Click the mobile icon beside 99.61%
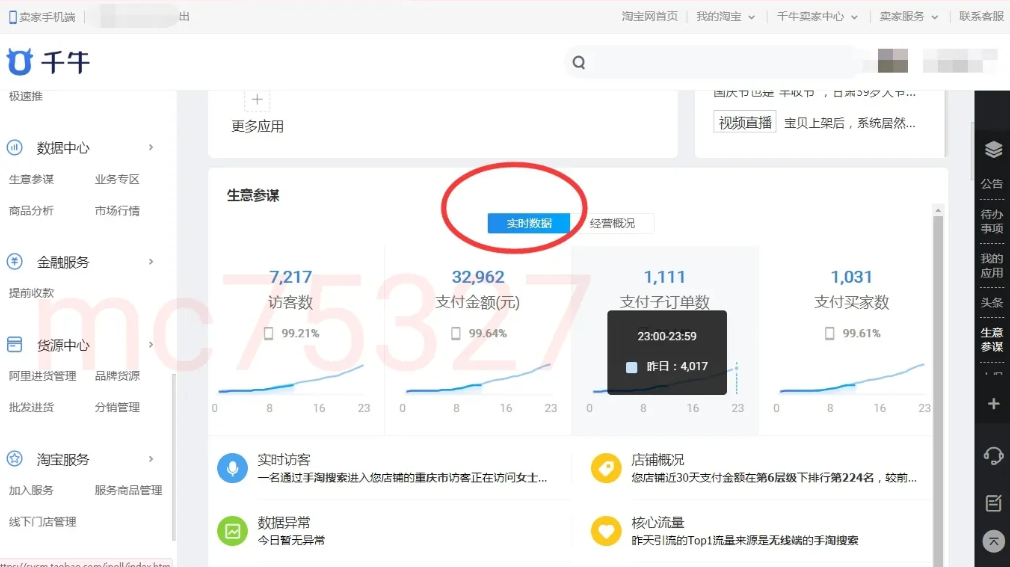Screen dimensions: 1010x567 [x=830, y=333]
